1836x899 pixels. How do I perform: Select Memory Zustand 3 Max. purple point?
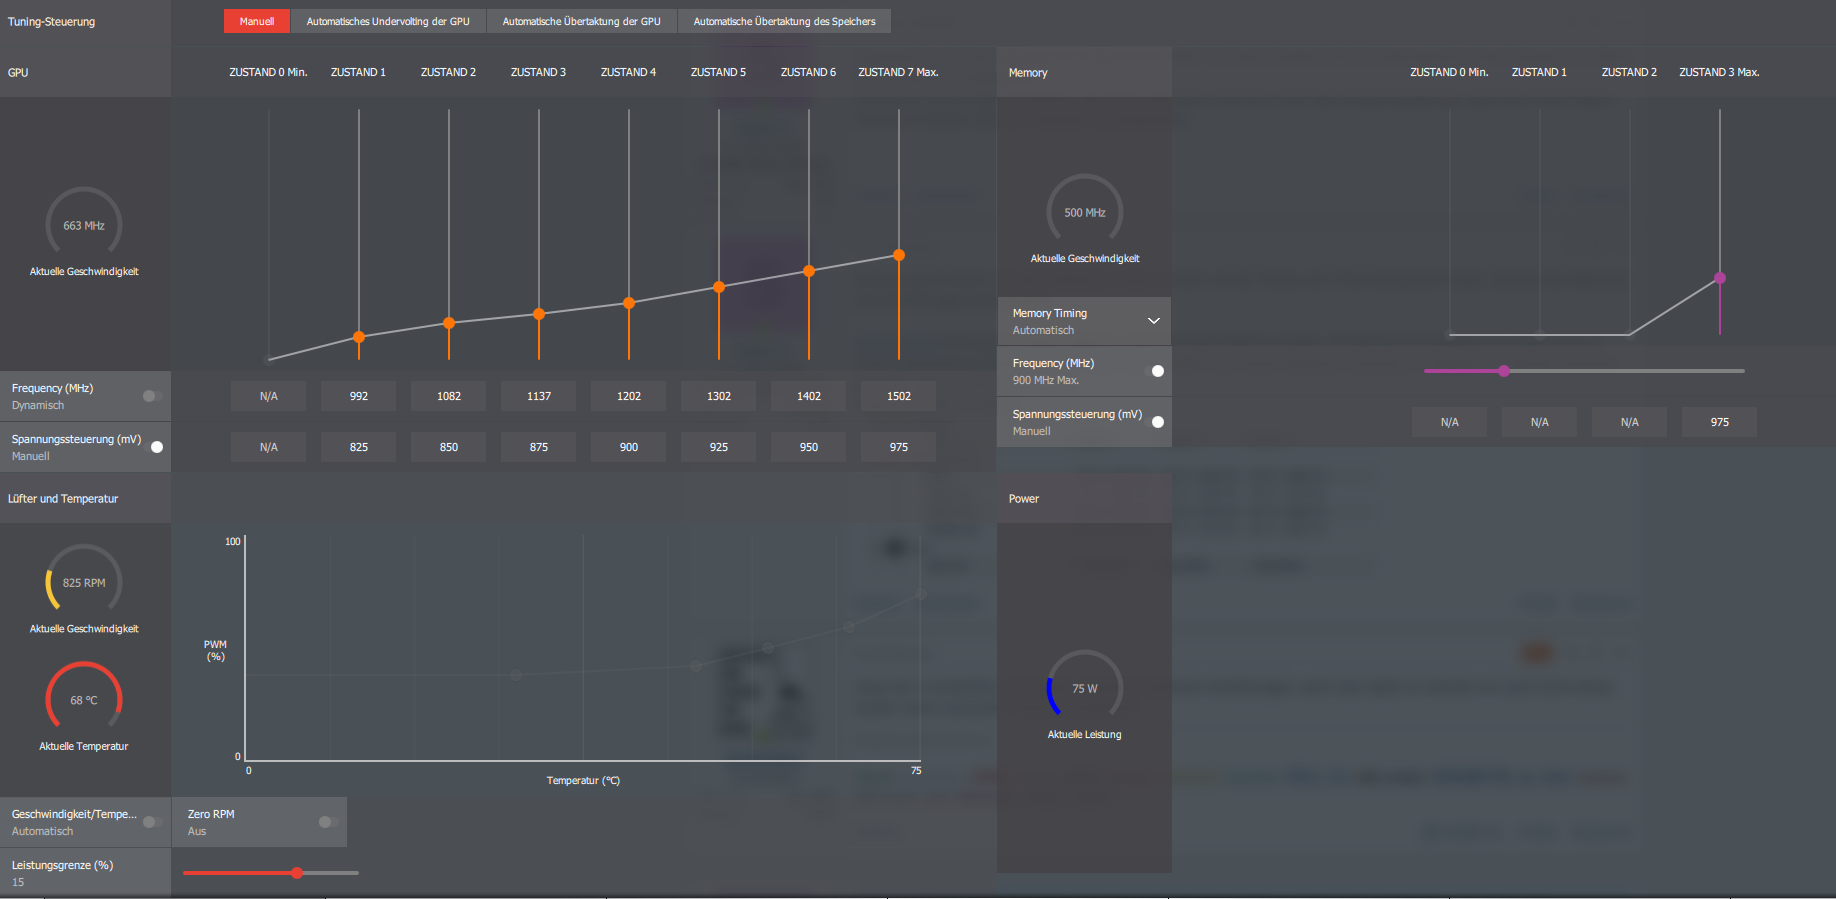pyautogui.click(x=1720, y=278)
